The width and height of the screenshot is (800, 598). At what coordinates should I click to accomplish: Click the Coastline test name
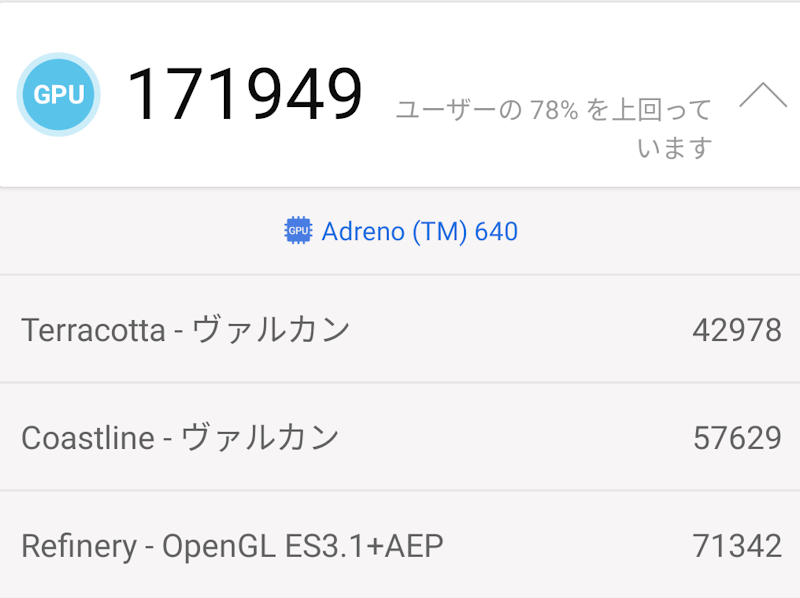coord(88,437)
